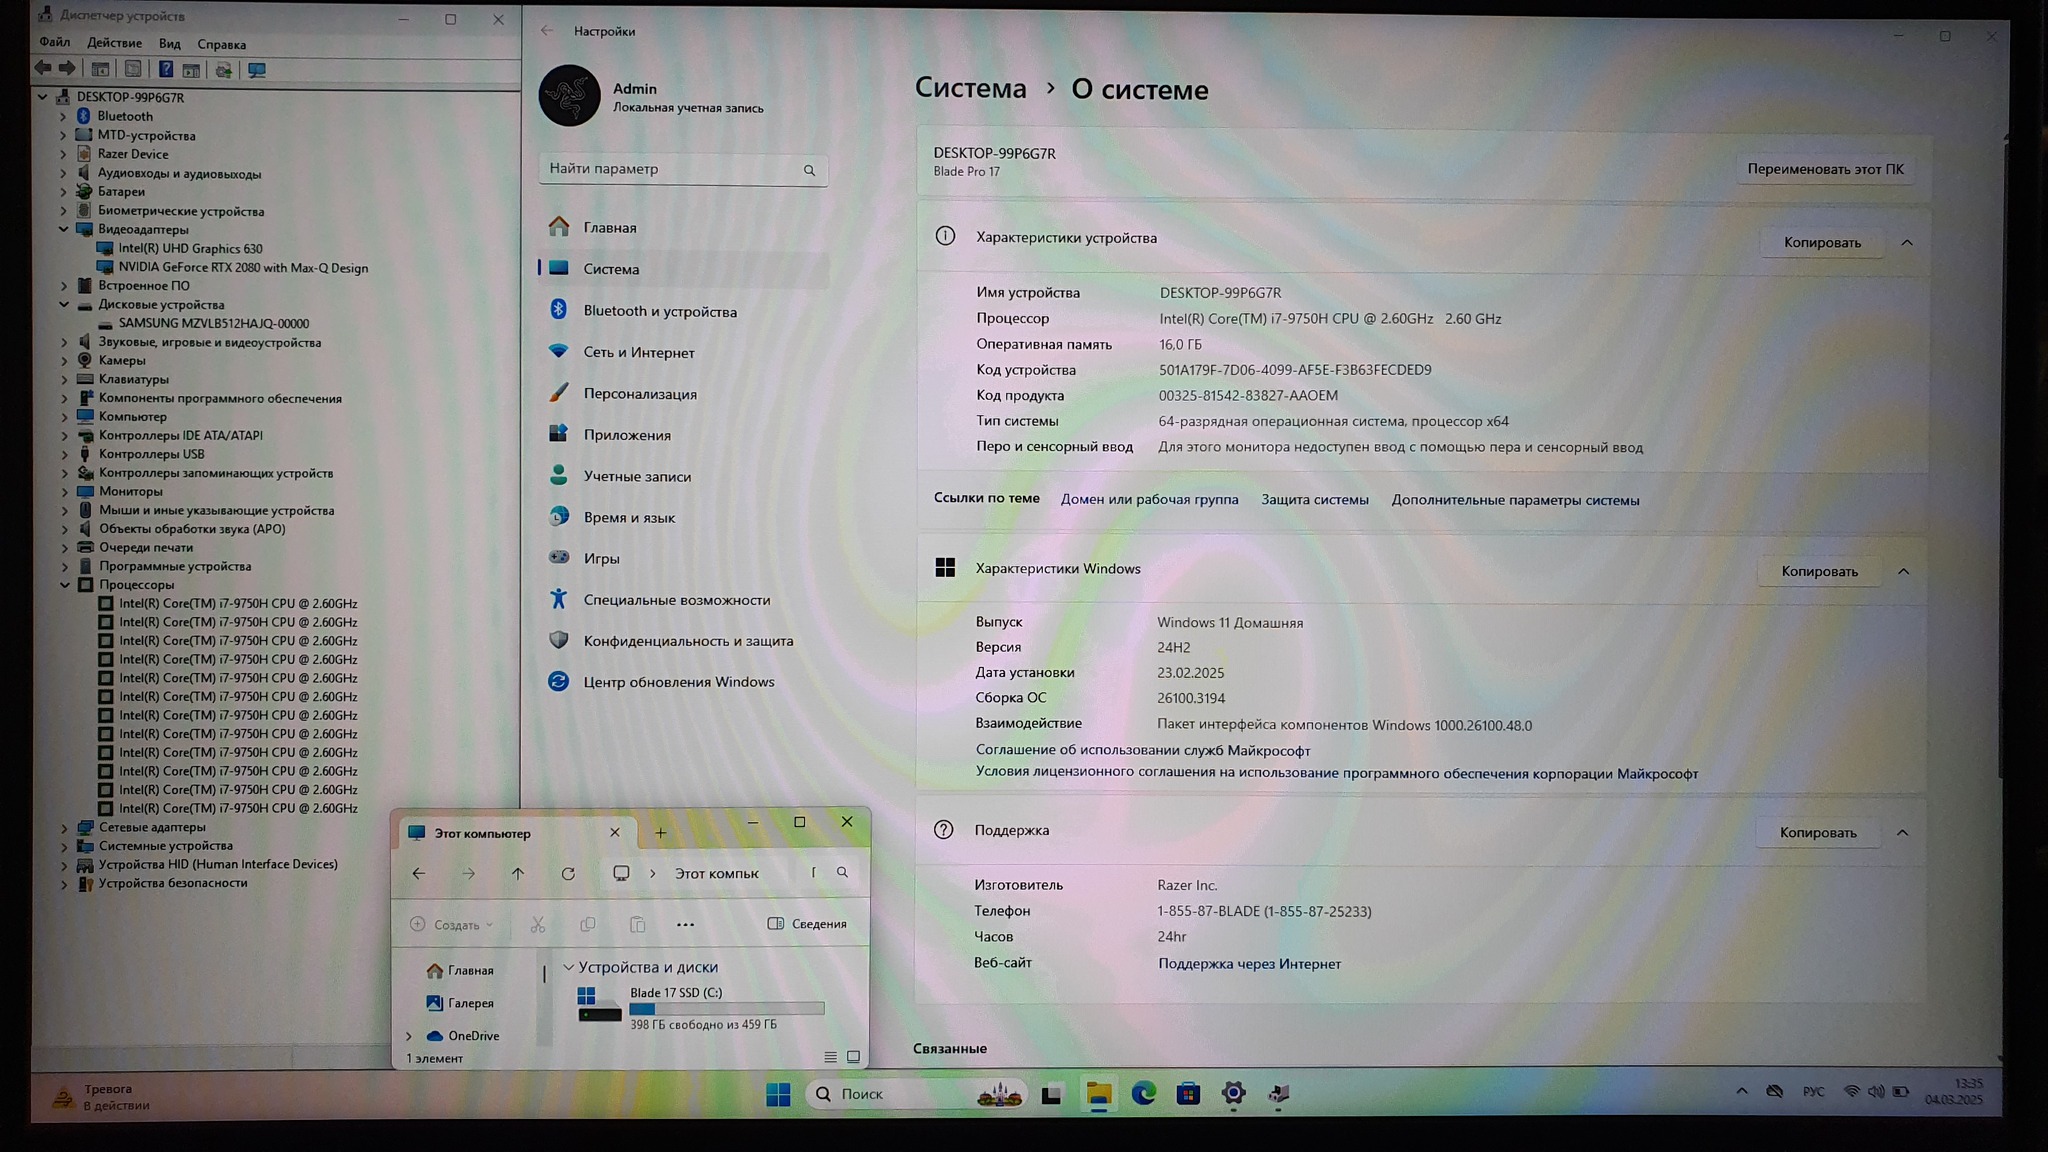The height and width of the screenshot is (1152, 2048).
Task: Click the refresh icon in File Explorer
Action: (x=568, y=873)
